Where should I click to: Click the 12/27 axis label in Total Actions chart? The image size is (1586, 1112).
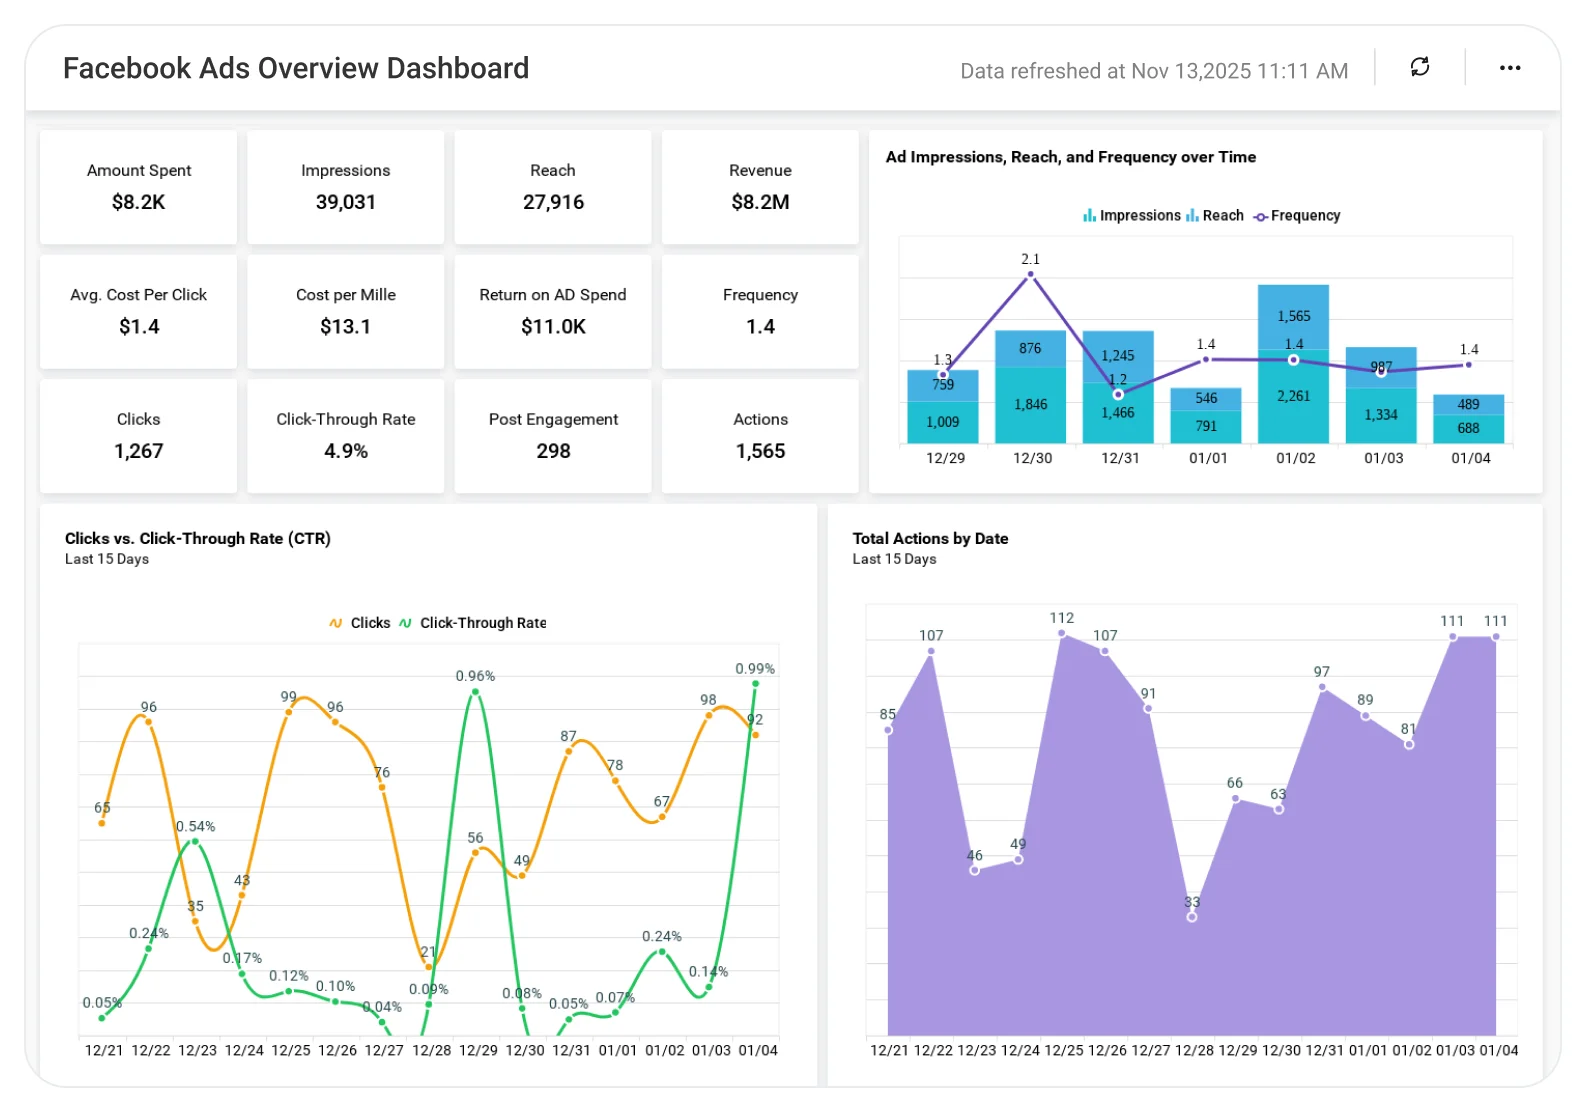pos(1151,1050)
